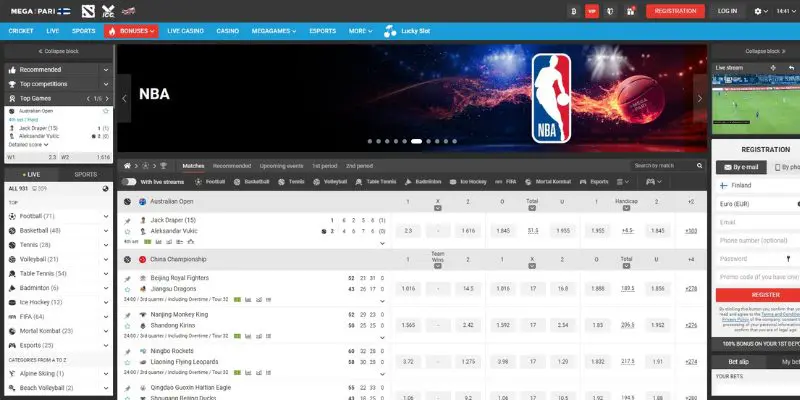This screenshot has width=800, height=400.
Task: Favorite the Draper vs Vukic match star
Action: 128,232
